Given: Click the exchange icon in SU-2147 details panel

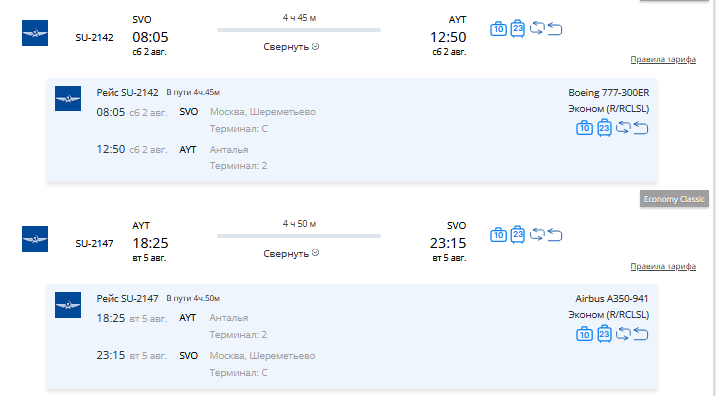Looking at the screenshot, I should tap(623, 334).
